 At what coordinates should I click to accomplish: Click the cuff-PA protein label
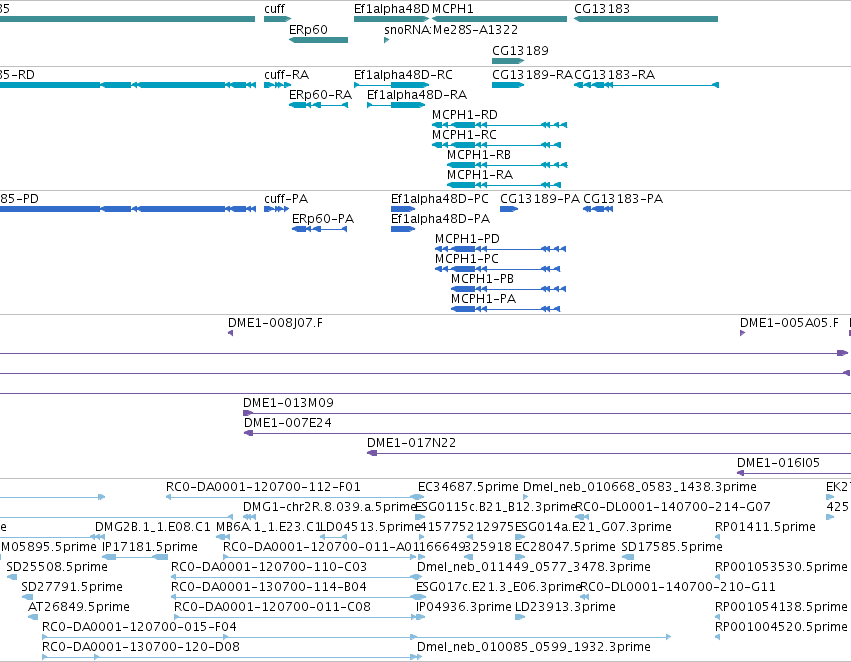tap(286, 199)
